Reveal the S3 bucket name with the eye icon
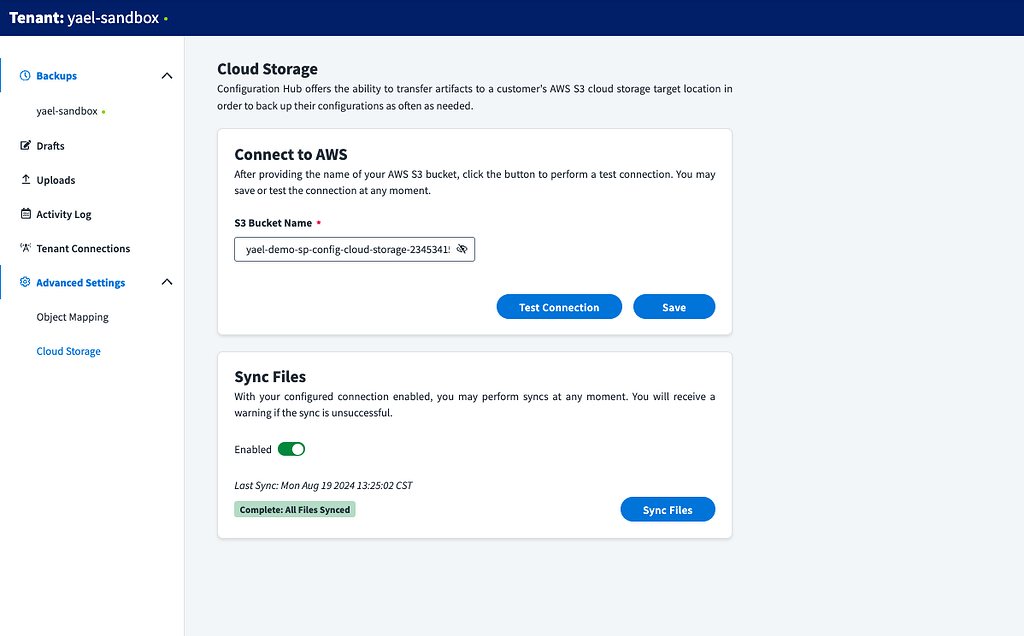 point(461,249)
